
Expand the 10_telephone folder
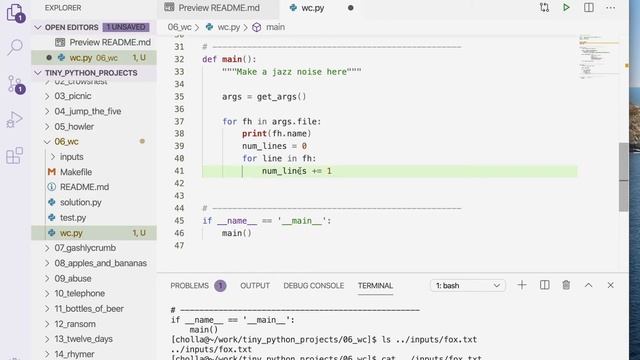click(47, 293)
